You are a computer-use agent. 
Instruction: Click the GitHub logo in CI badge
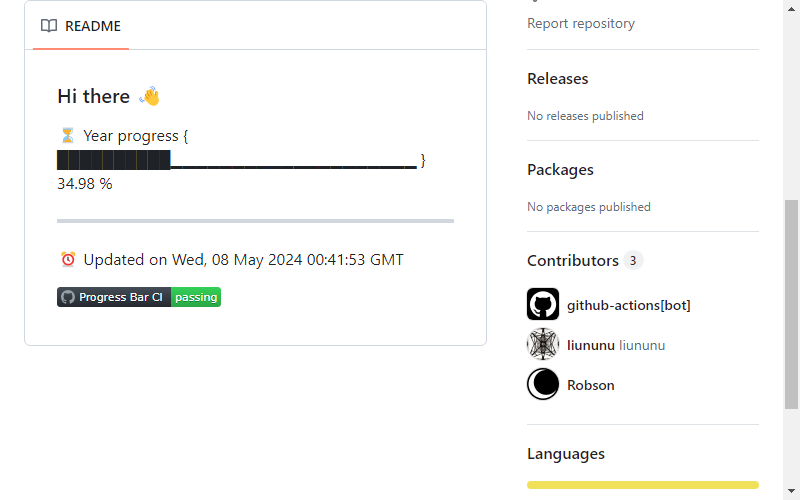tap(68, 297)
